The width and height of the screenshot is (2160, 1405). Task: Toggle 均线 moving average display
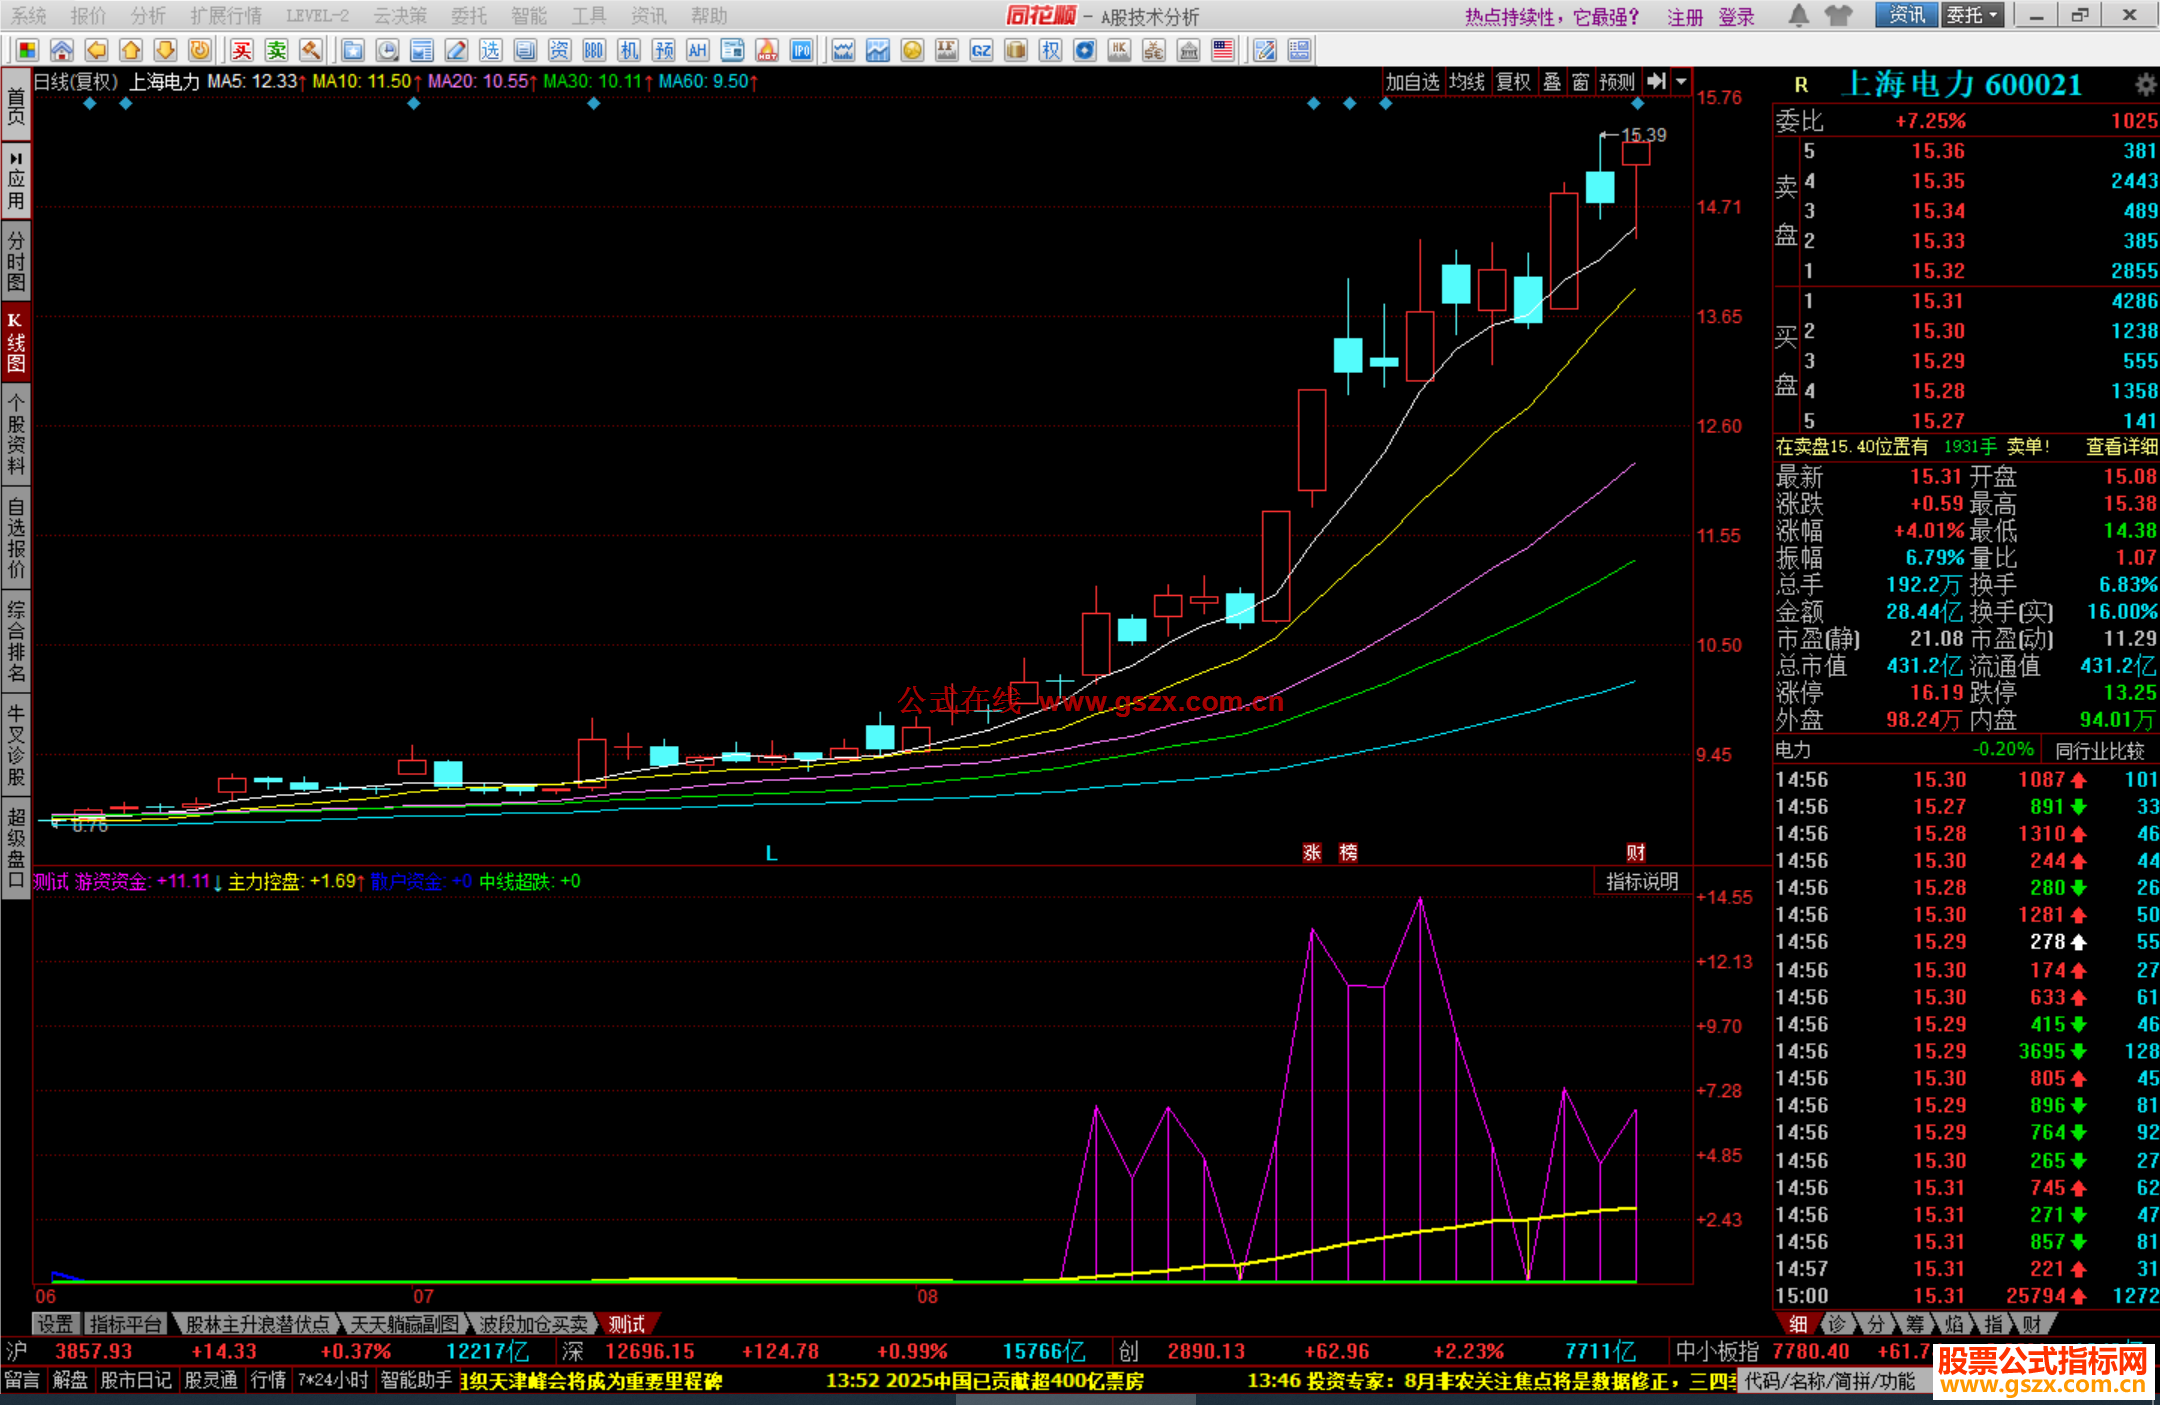(1467, 82)
